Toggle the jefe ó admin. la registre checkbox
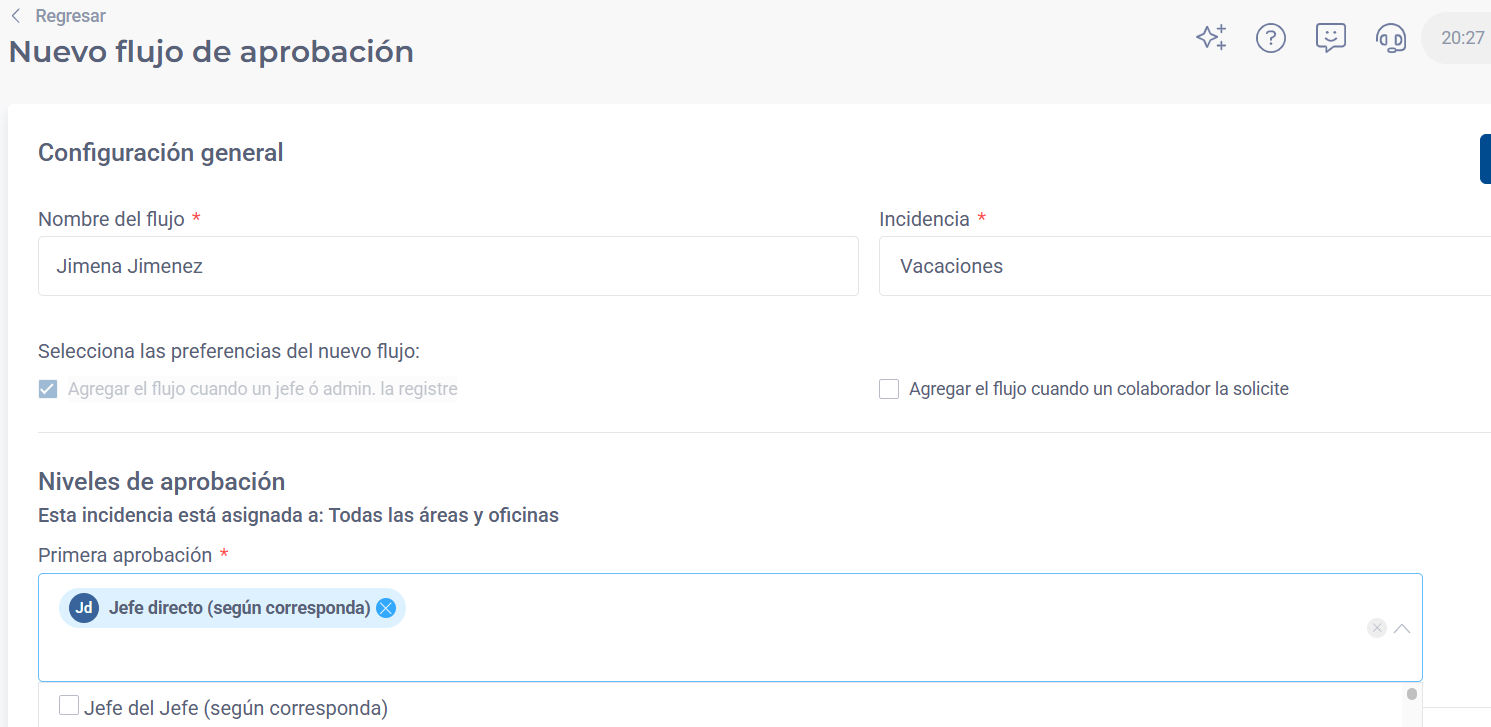The image size is (1491, 727). (x=48, y=389)
